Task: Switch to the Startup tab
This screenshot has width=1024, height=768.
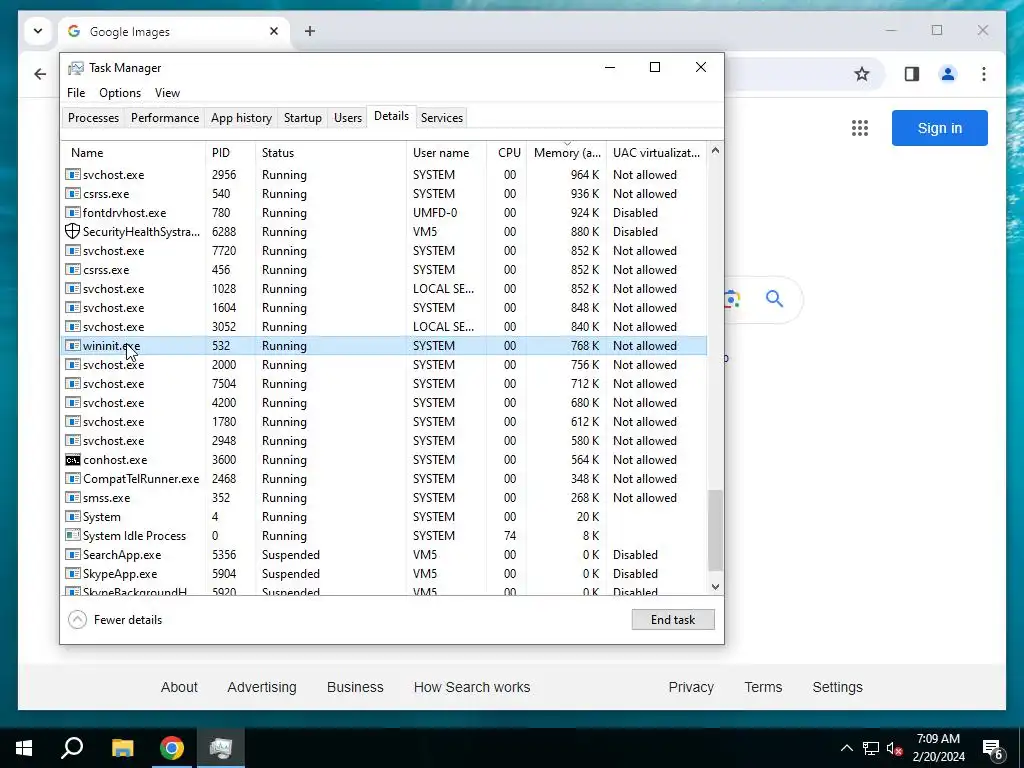Action: click(302, 118)
